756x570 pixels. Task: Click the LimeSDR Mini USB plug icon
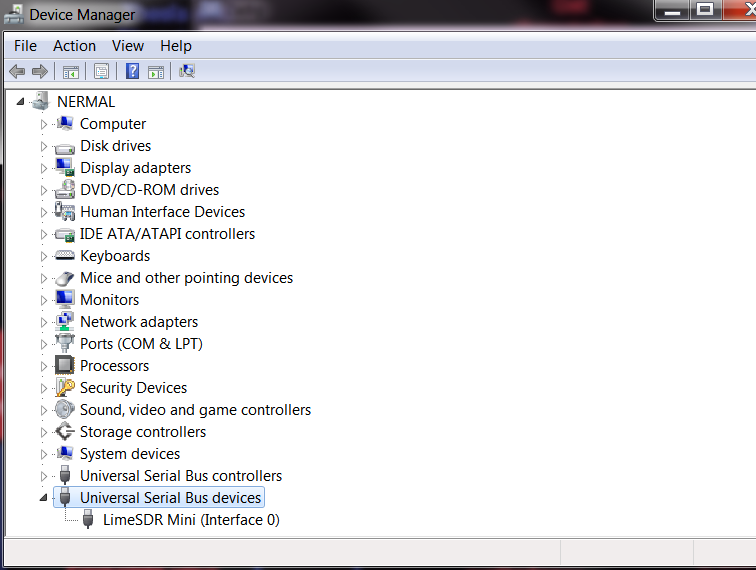pyautogui.click(x=88, y=520)
